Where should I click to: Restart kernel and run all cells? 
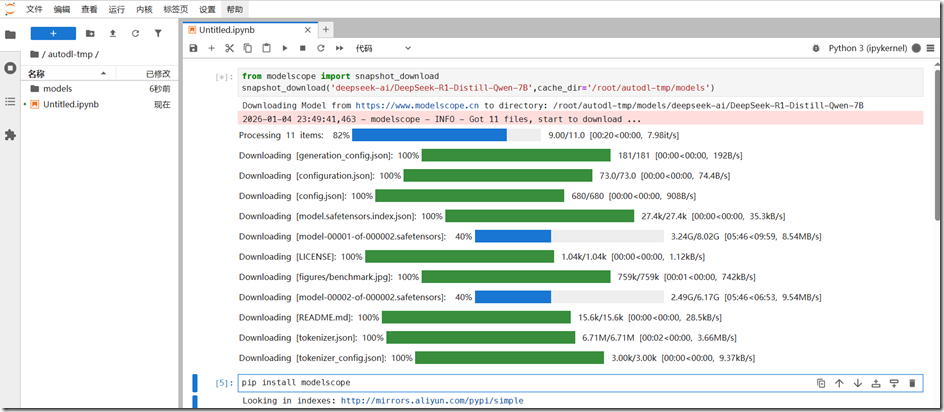tap(340, 48)
